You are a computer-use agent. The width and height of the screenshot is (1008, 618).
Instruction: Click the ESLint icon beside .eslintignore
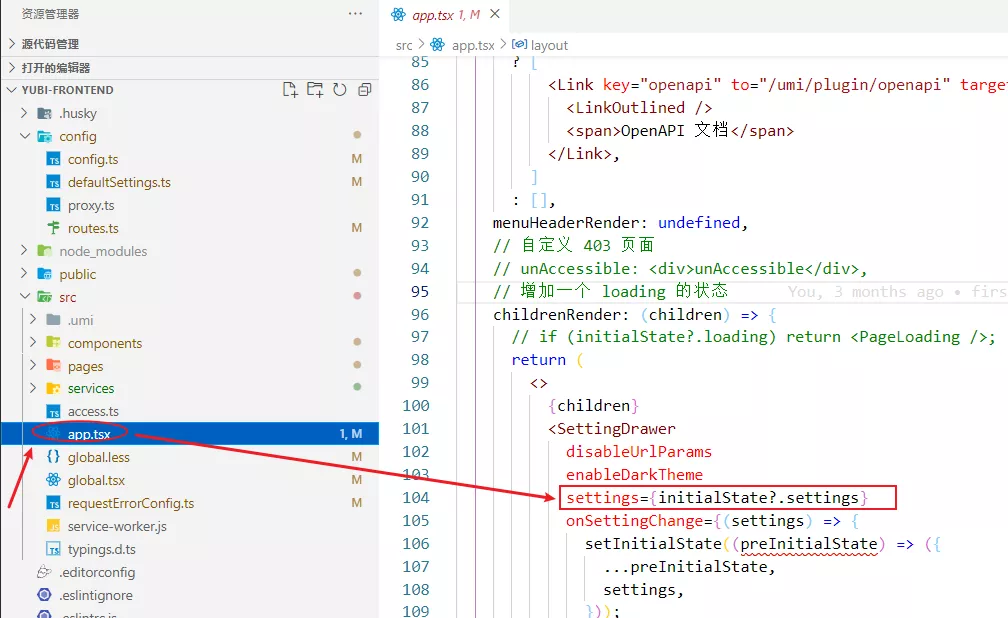click(44, 595)
